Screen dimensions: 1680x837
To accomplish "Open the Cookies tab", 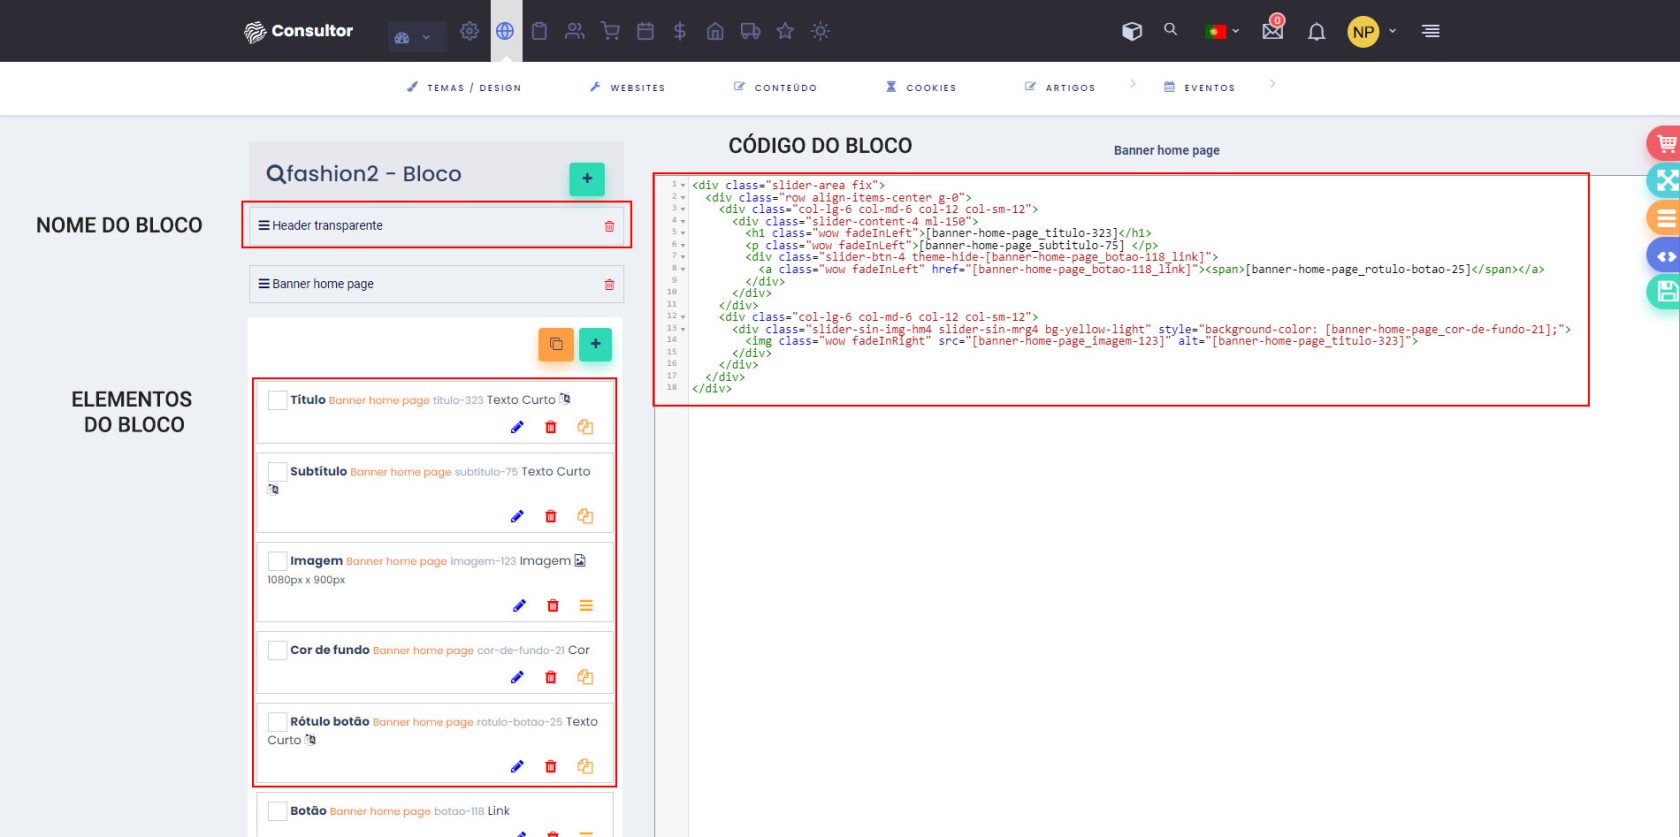I will pyautogui.click(x=921, y=88).
